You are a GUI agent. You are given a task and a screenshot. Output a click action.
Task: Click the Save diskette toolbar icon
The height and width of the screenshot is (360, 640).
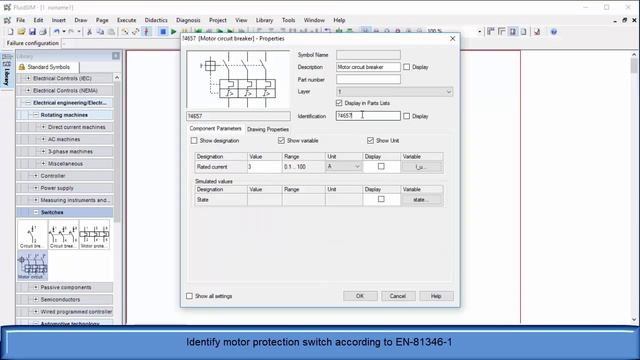point(32,31)
